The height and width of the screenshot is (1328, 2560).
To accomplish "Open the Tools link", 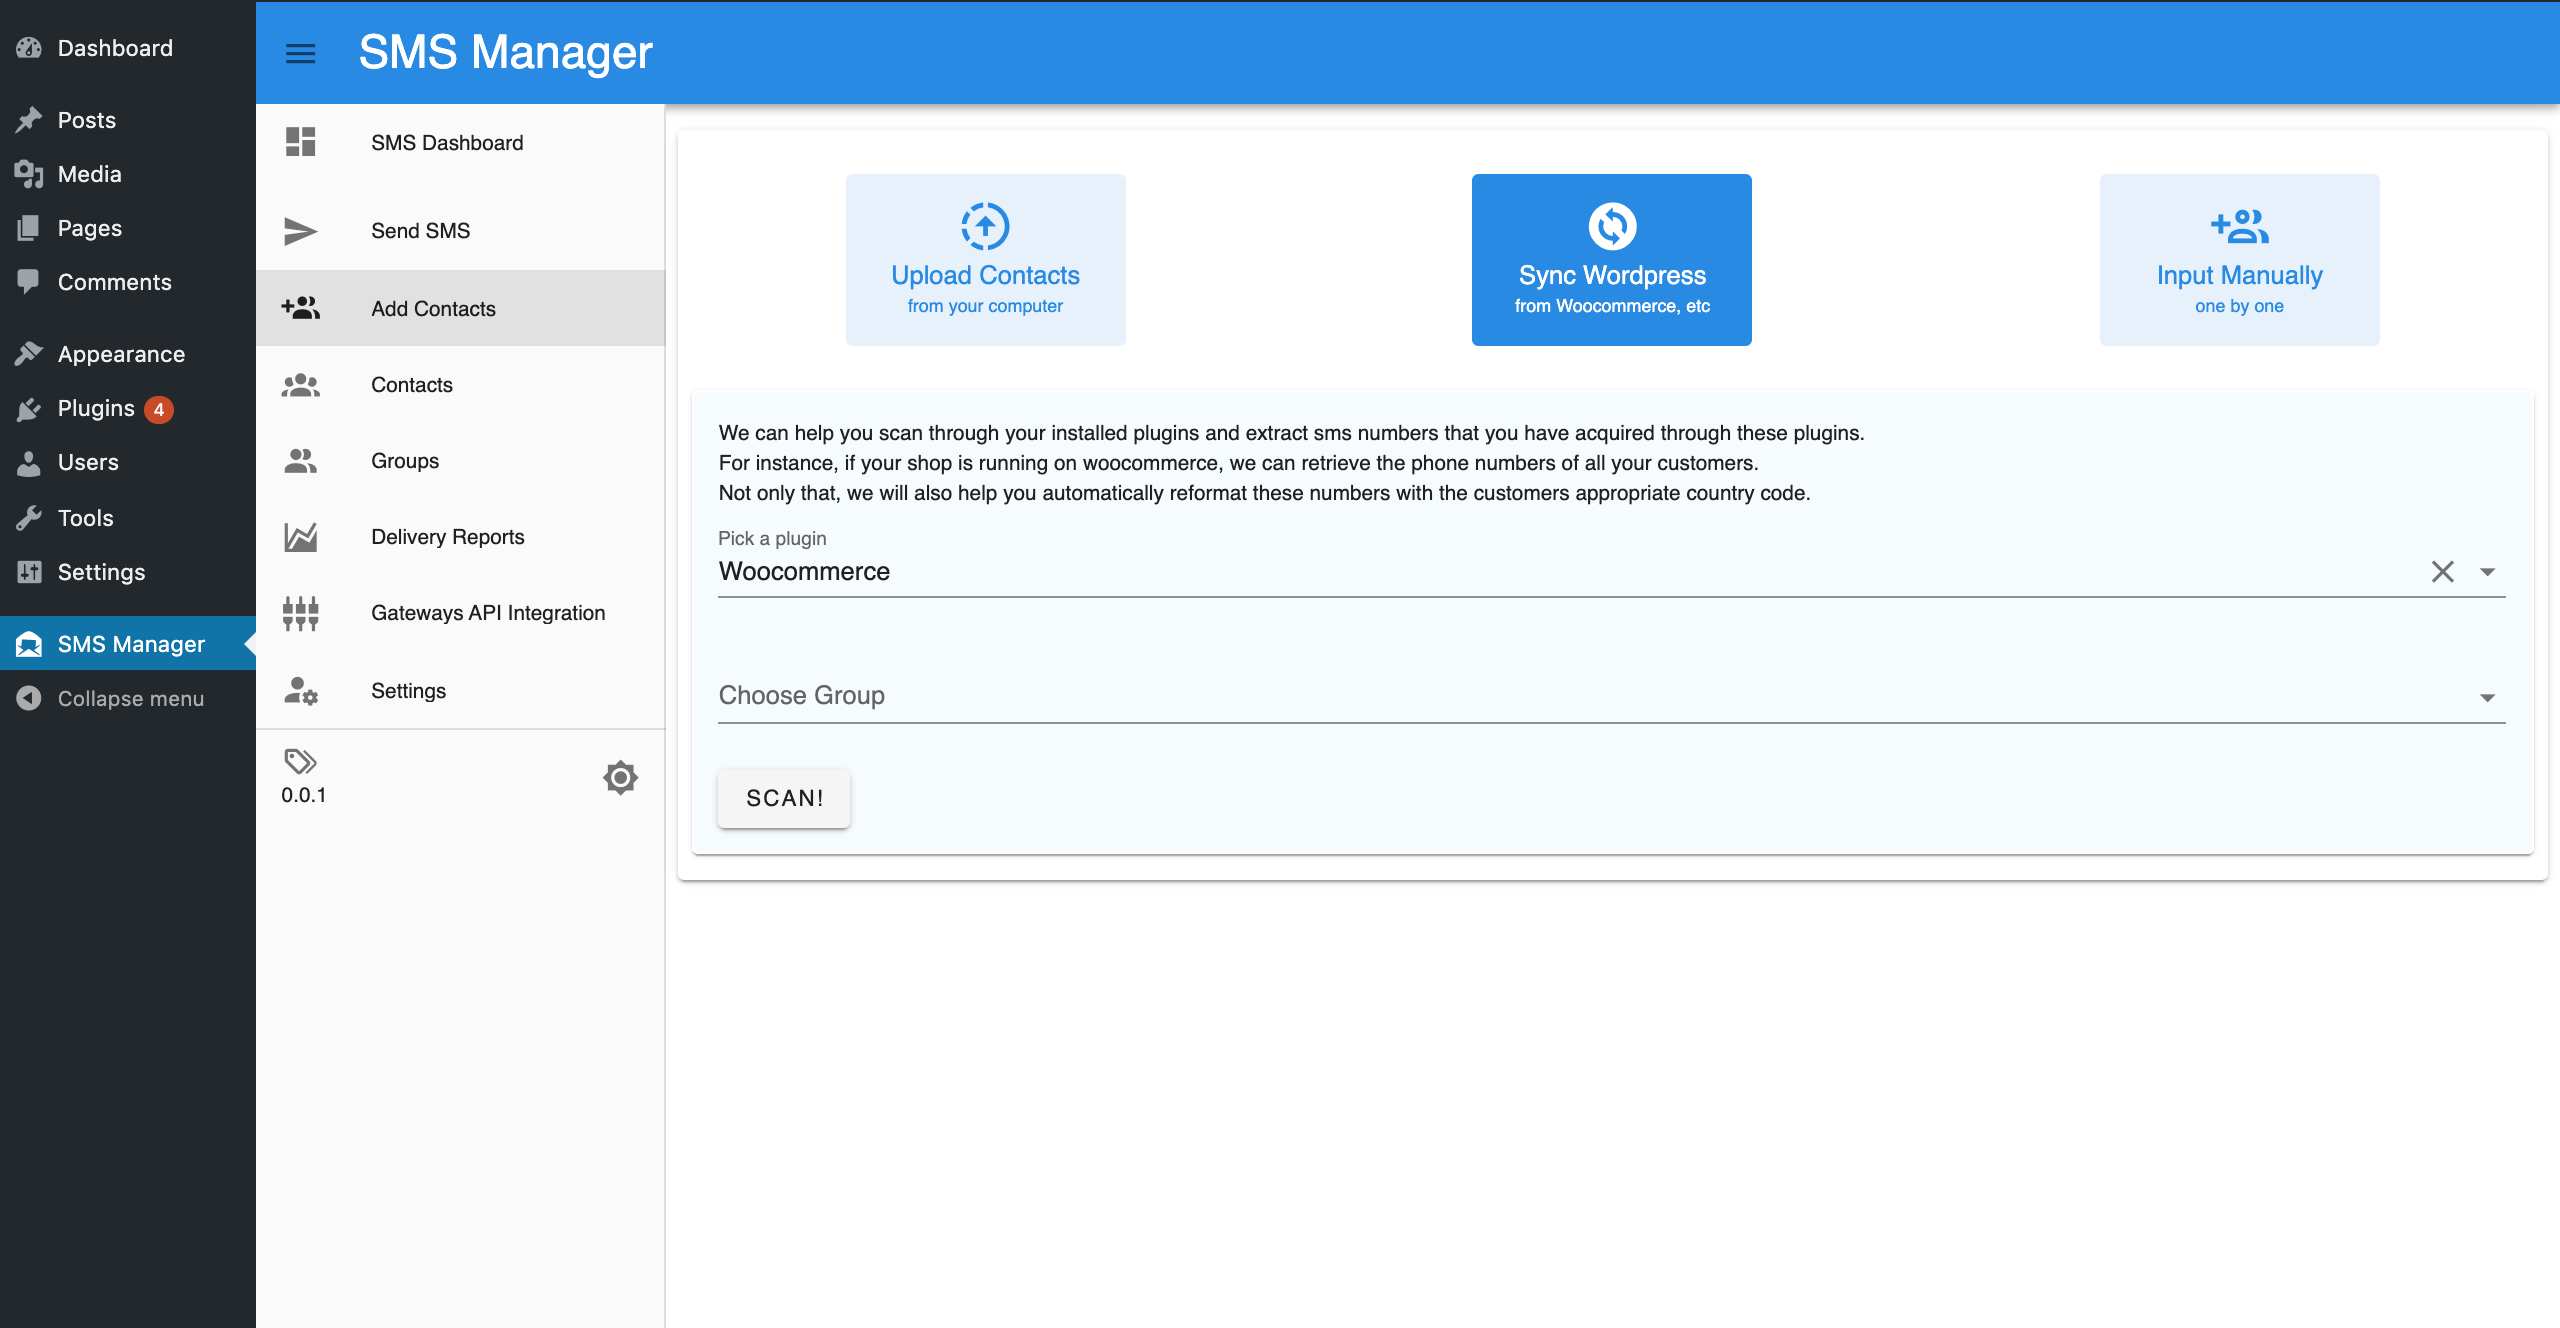I will pos(85,518).
